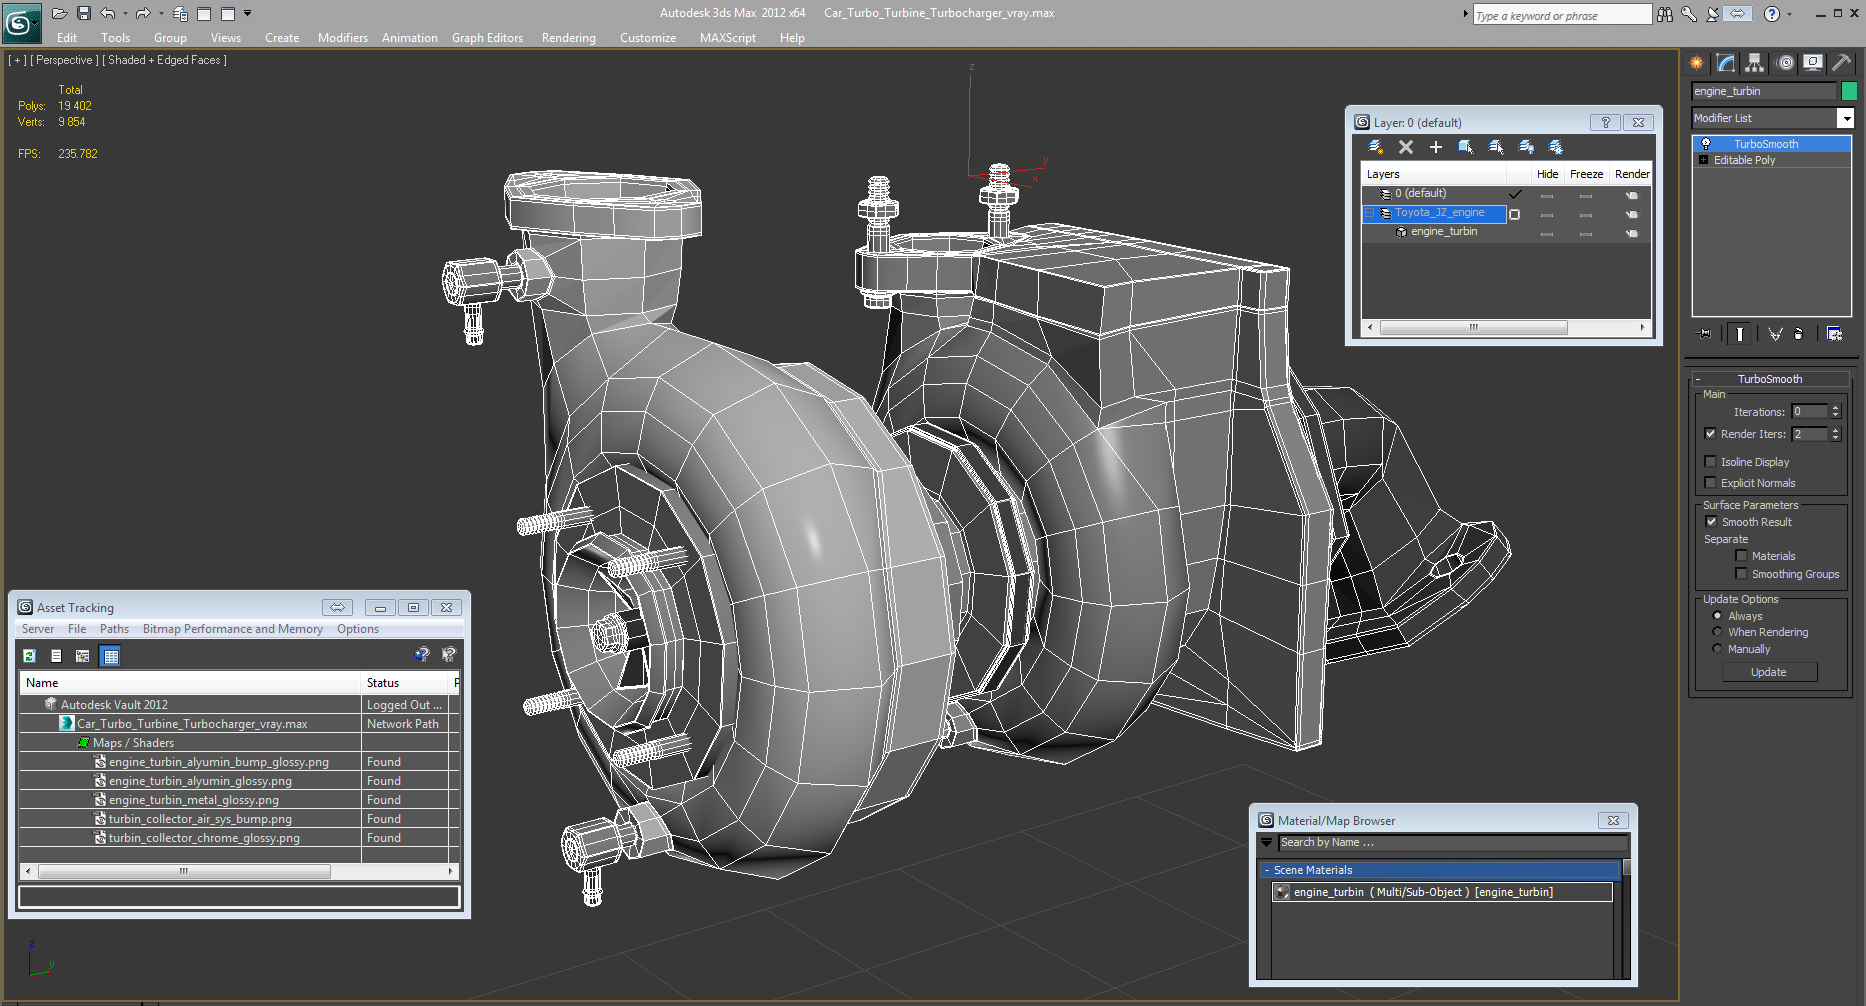Collapse Toyota_JZ_engine layer tree node
The width and height of the screenshot is (1866, 1006).
click(x=1370, y=213)
